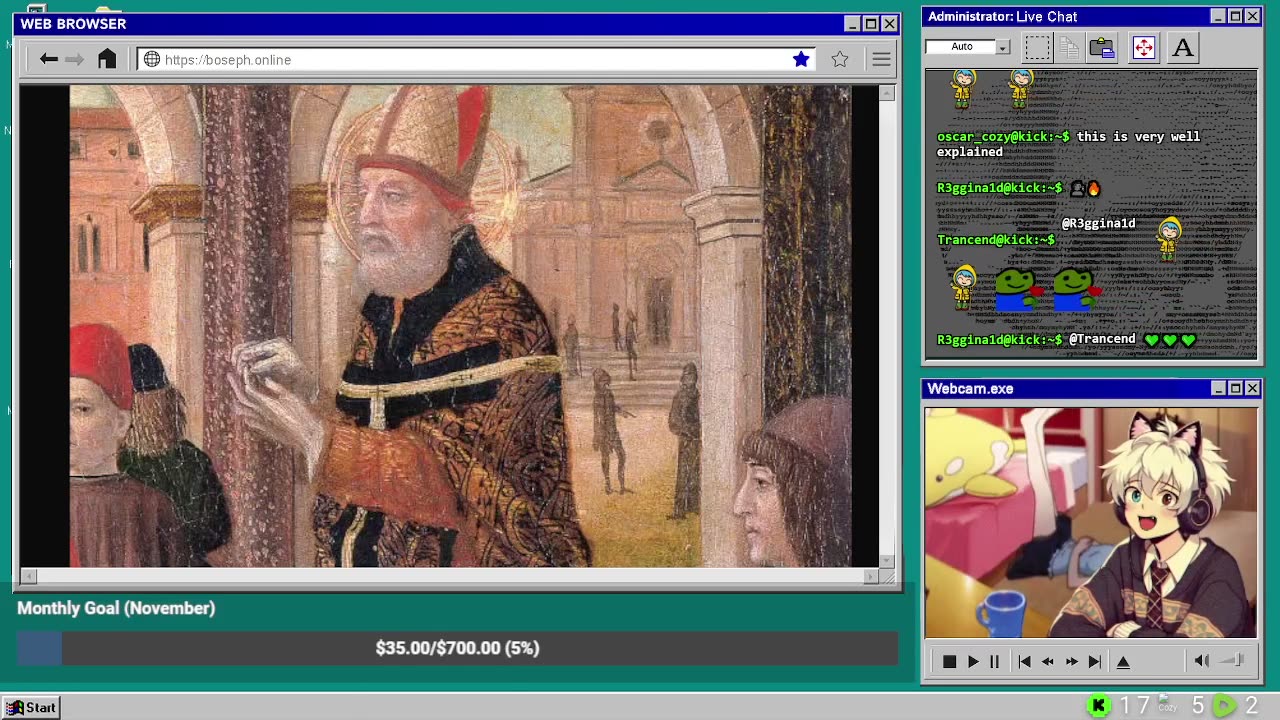Screen dimensions: 1280x720
Task: Click the painting image in the browser
Action: [x=460, y=326]
